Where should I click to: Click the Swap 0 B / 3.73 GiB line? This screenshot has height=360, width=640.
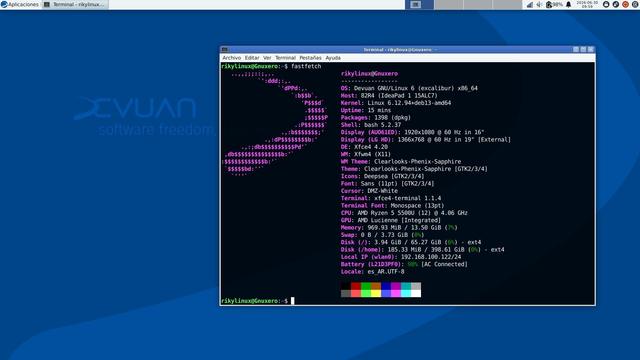tap(382, 235)
